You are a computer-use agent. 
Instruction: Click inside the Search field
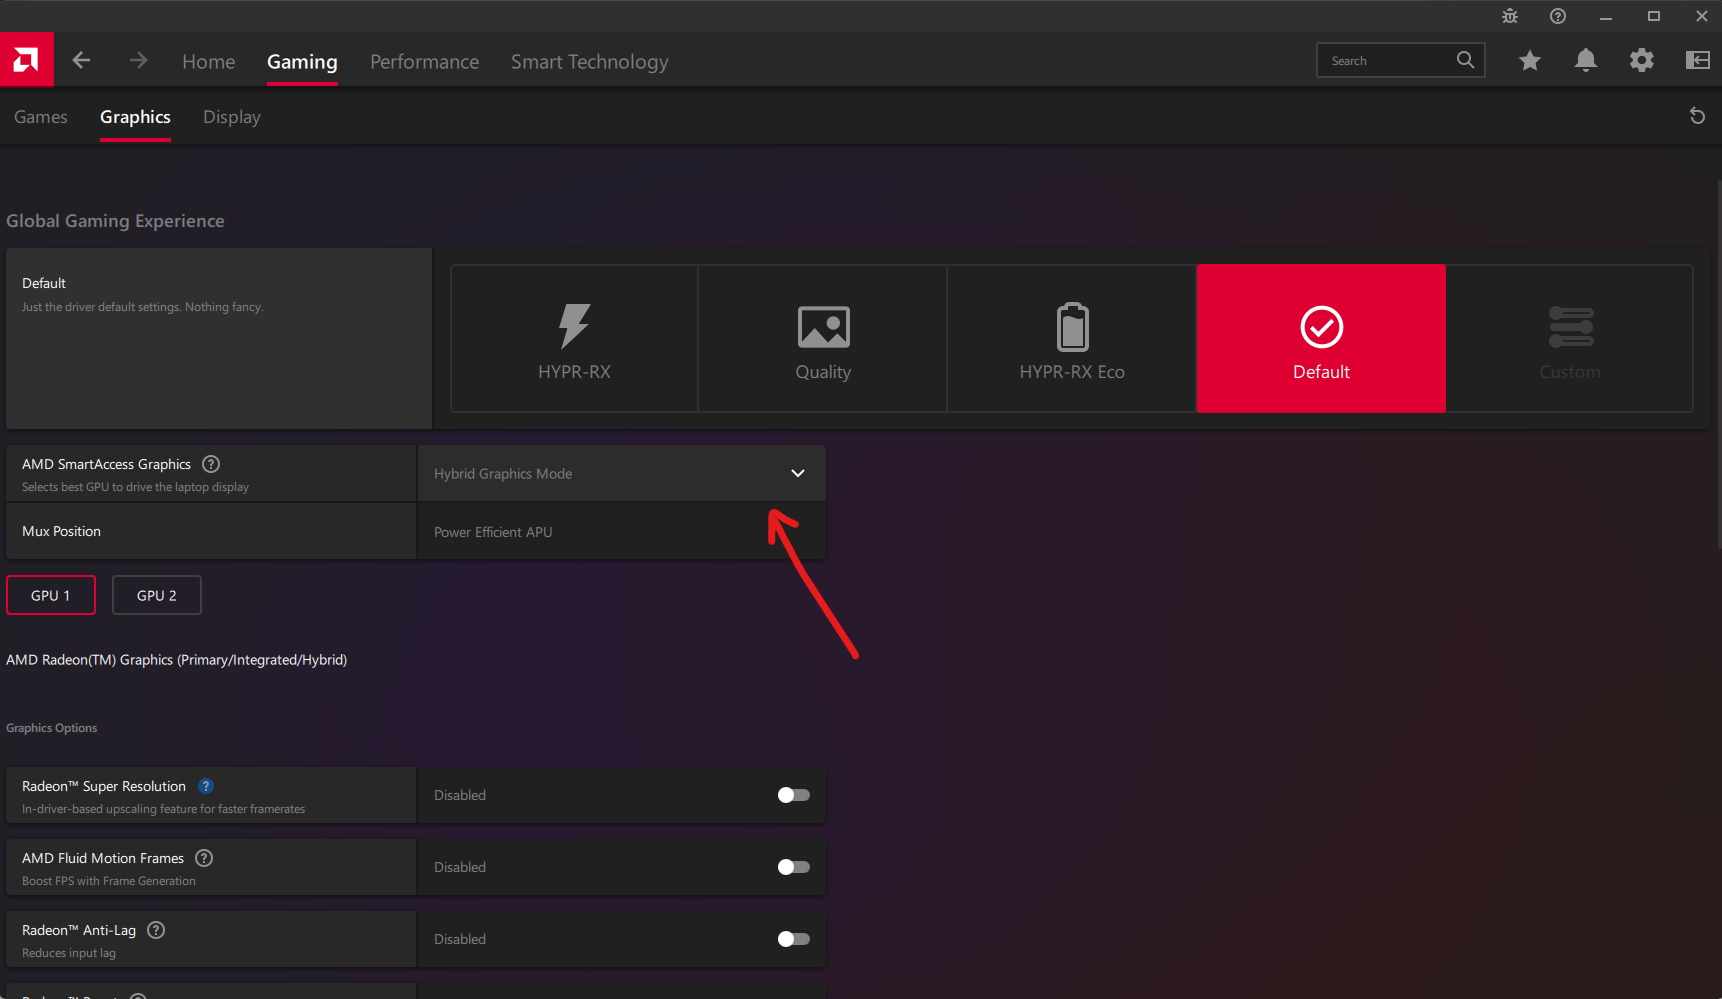pyautogui.click(x=1390, y=60)
